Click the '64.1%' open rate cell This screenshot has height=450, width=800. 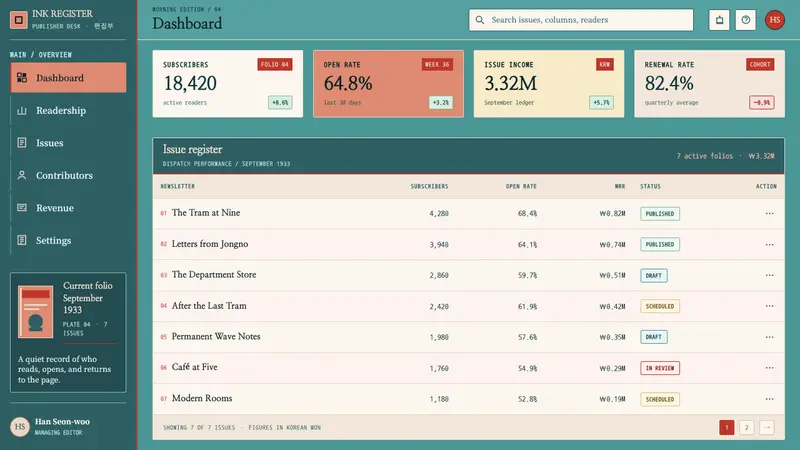[x=527, y=245]
